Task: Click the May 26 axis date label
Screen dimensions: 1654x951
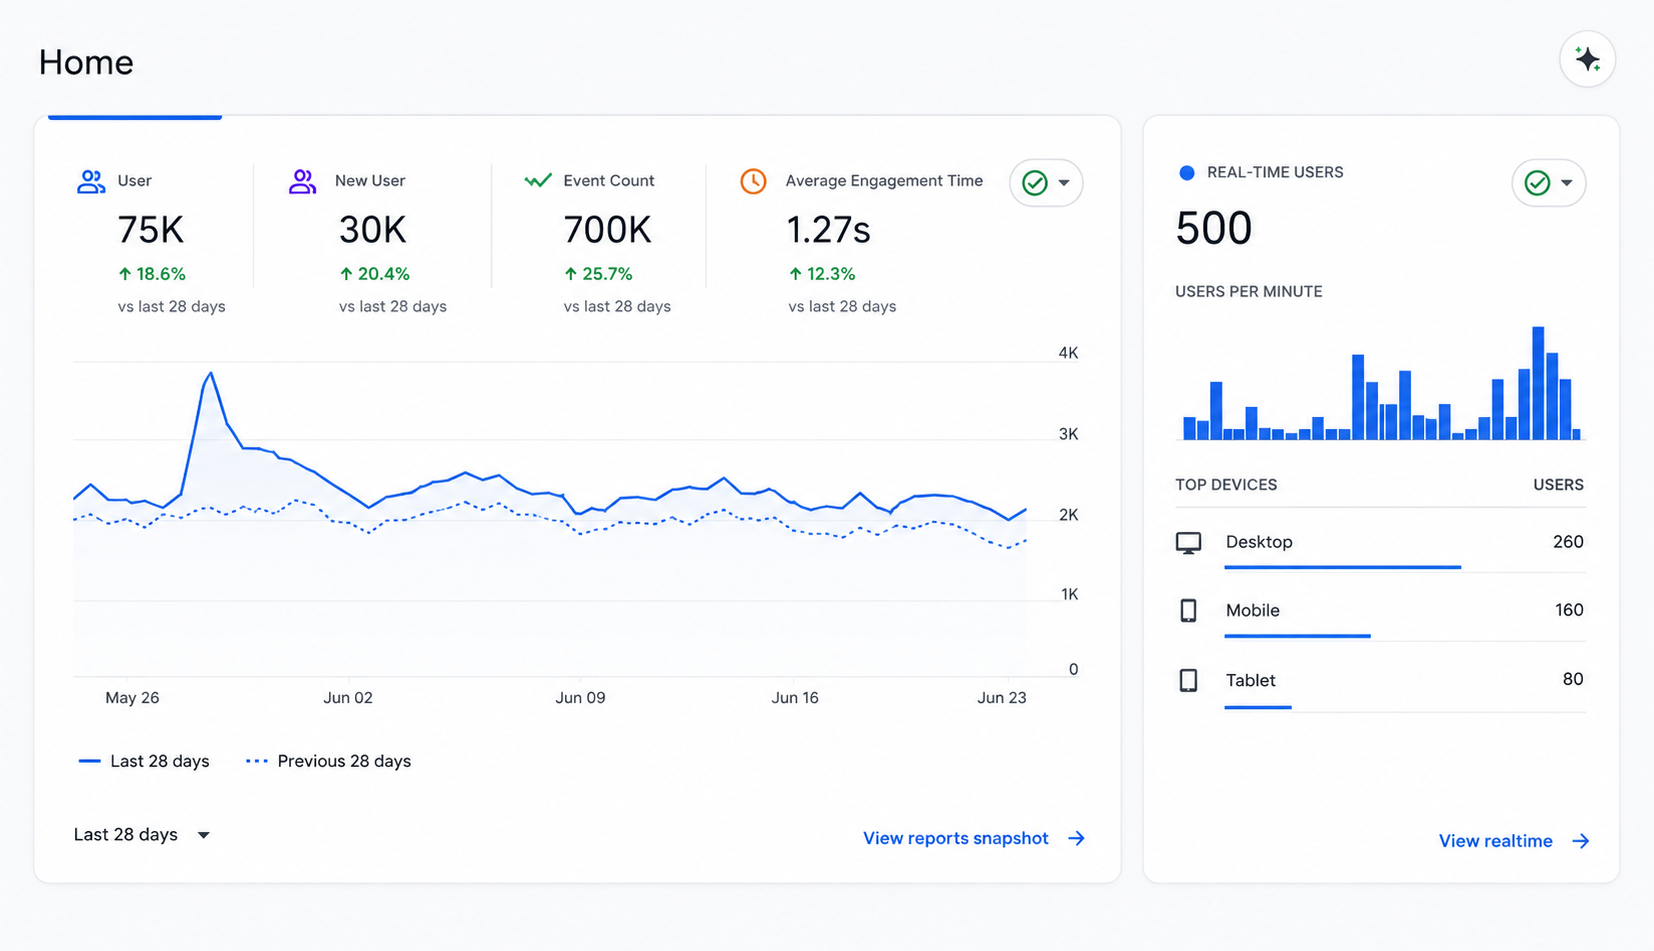Action: coord(132,698)
